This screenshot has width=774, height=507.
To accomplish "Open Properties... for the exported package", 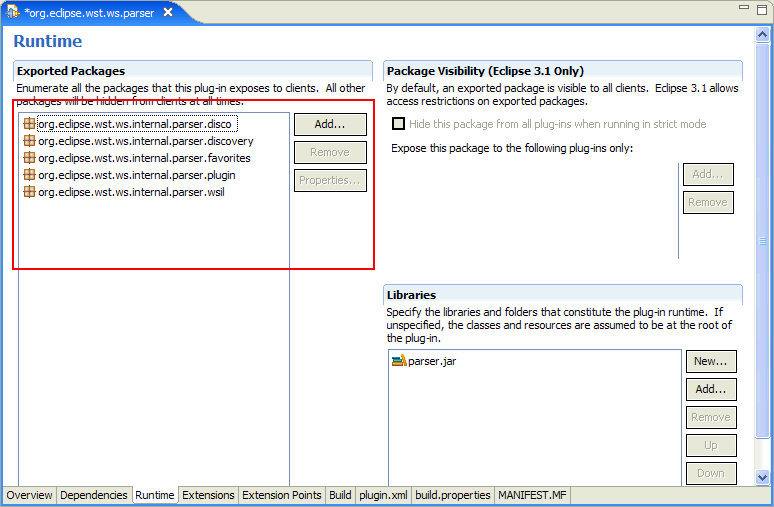I will (330, 181).
